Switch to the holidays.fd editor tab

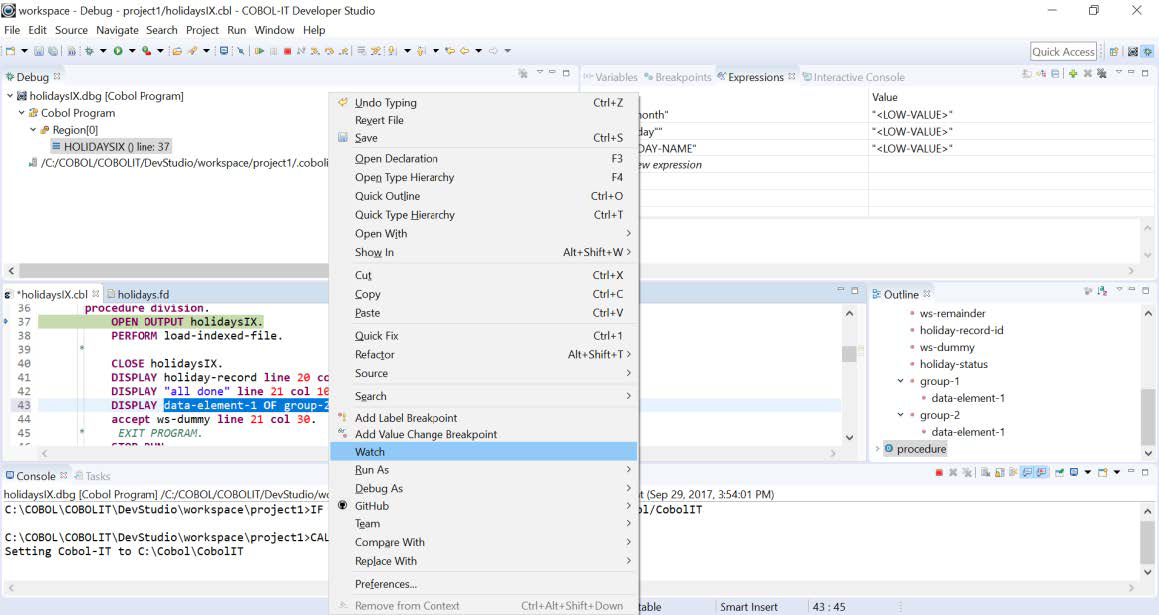(x=143, y=295)
